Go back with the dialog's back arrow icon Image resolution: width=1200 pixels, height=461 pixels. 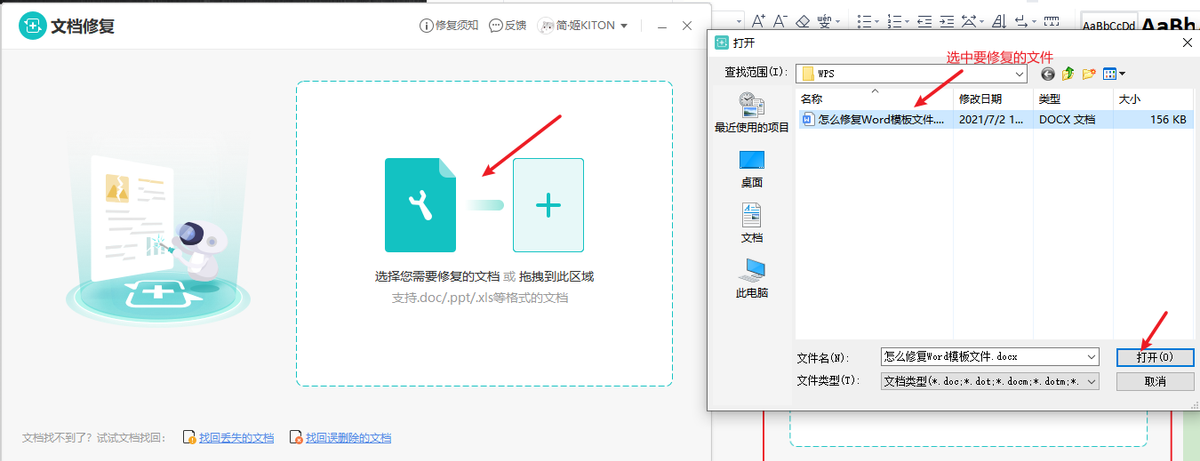(x=1047, y=73)
